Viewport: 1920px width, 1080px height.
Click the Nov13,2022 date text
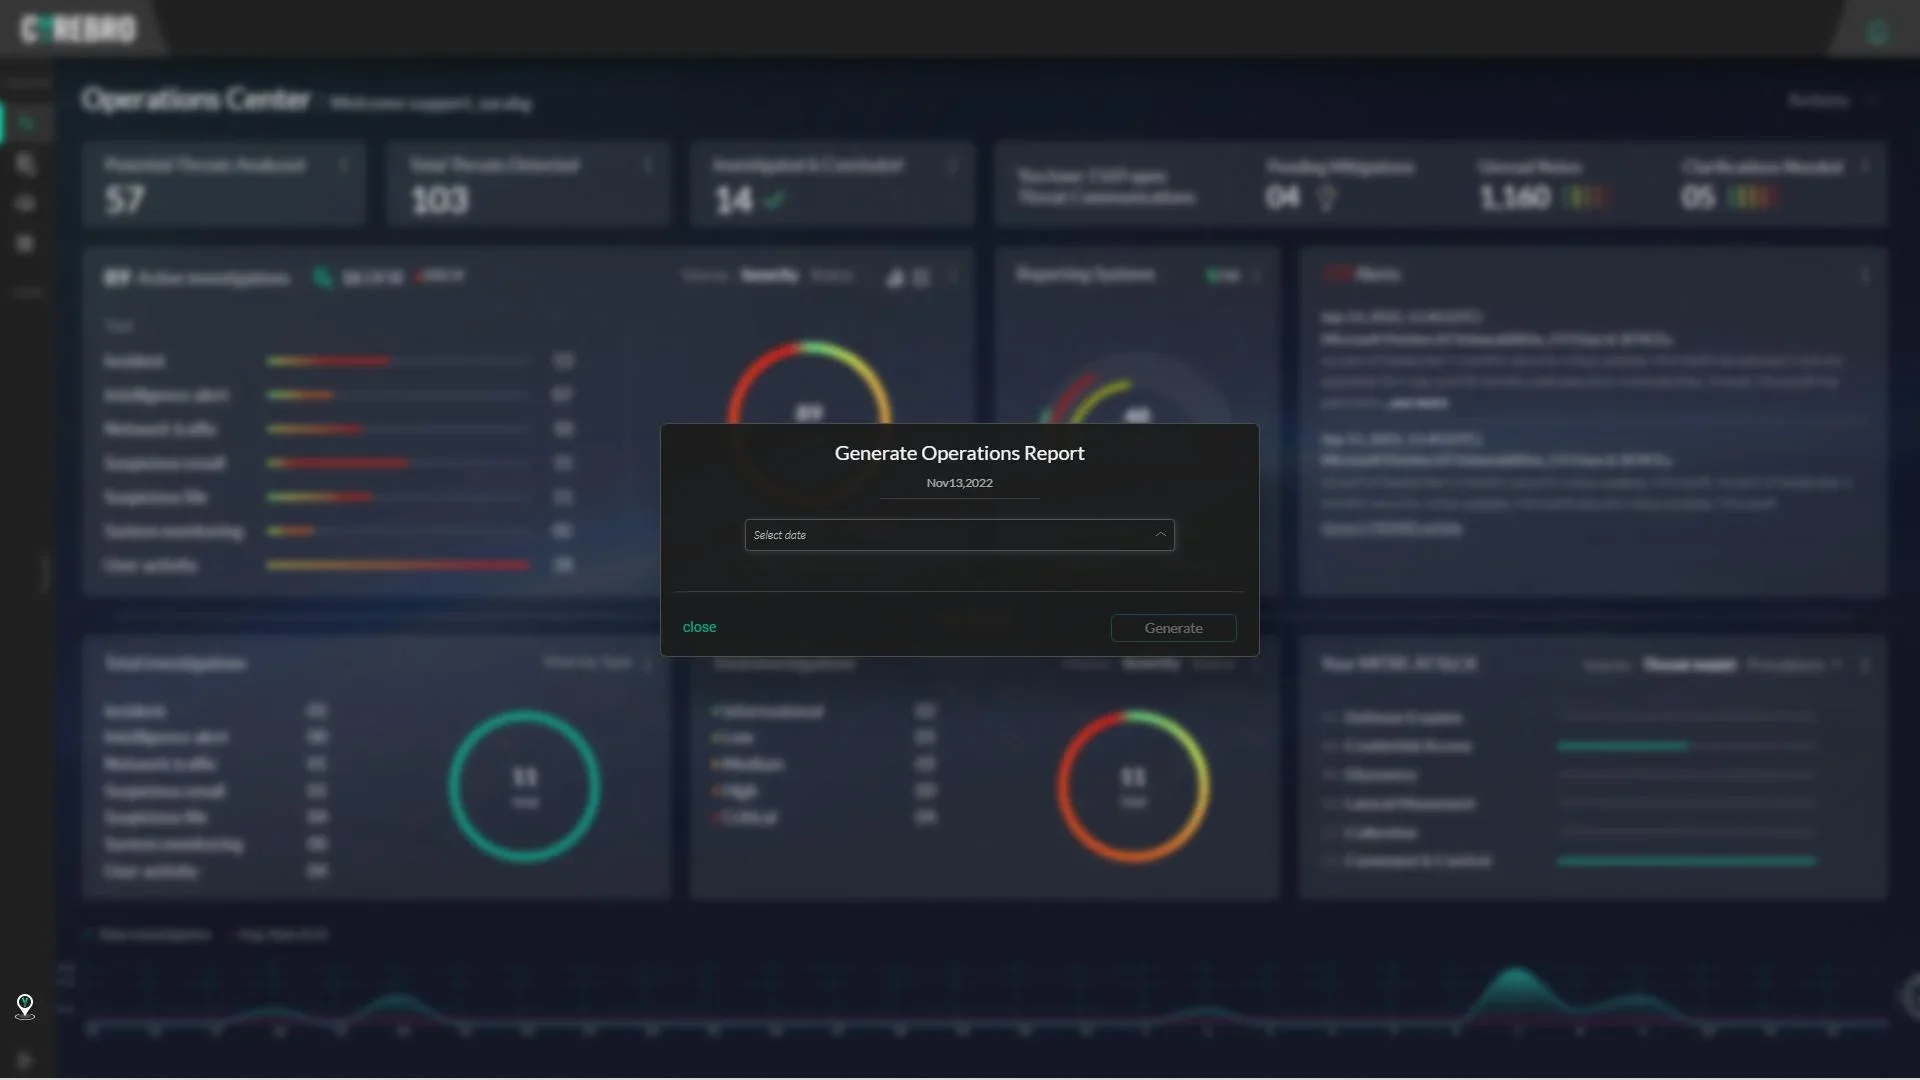tap(959, 483)
